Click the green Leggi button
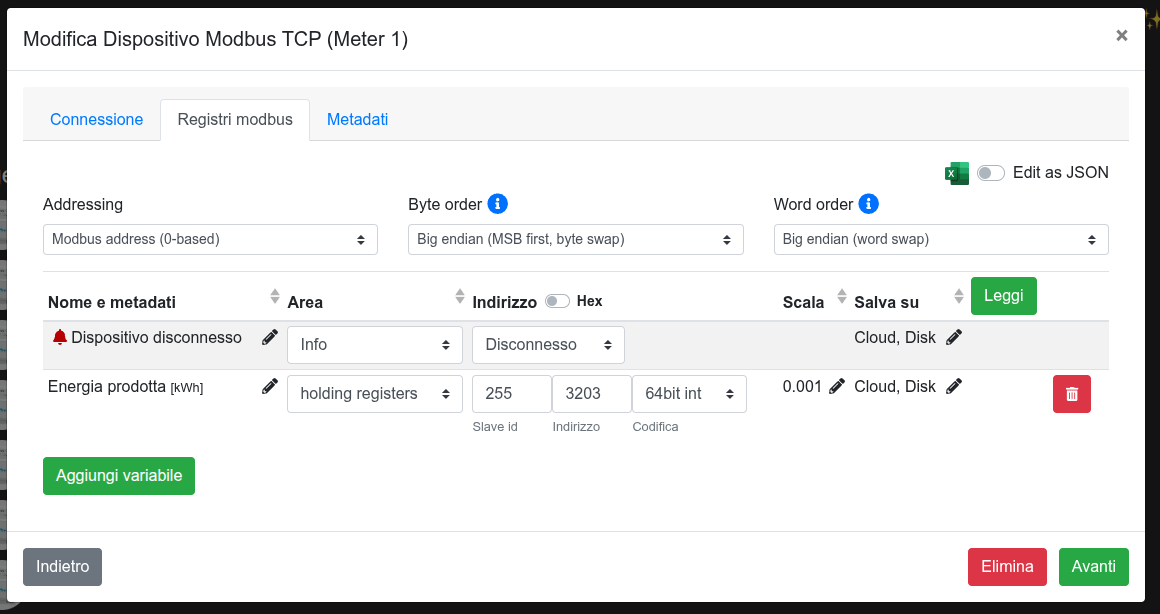This screenshot has width=1160, height=614. [1003, 296]
